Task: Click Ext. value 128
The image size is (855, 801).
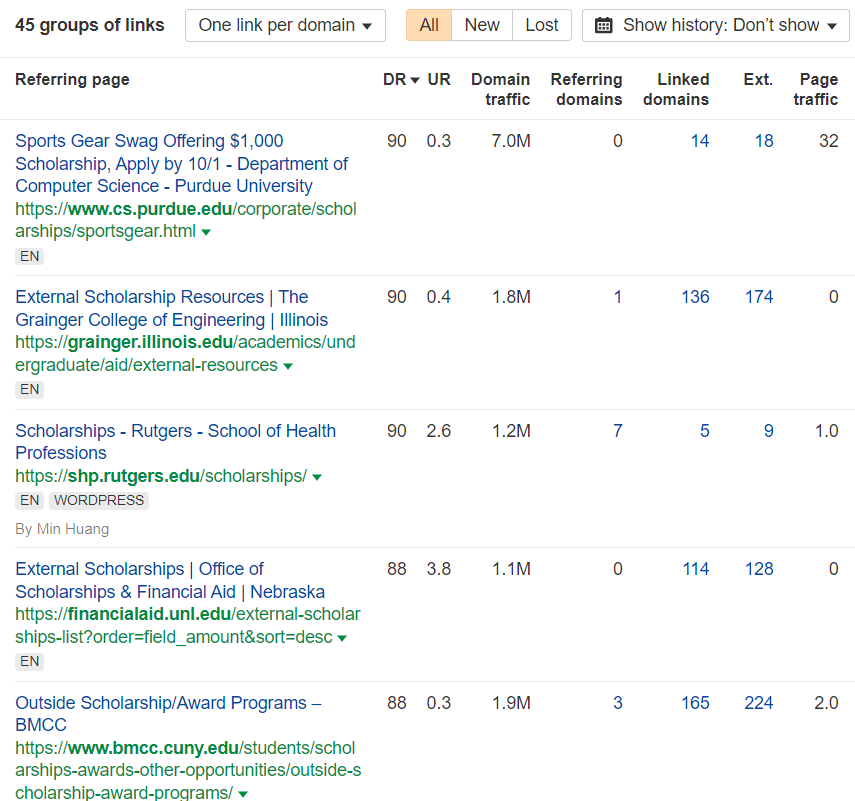Action: pyautogui.click(x=759, y=569)
